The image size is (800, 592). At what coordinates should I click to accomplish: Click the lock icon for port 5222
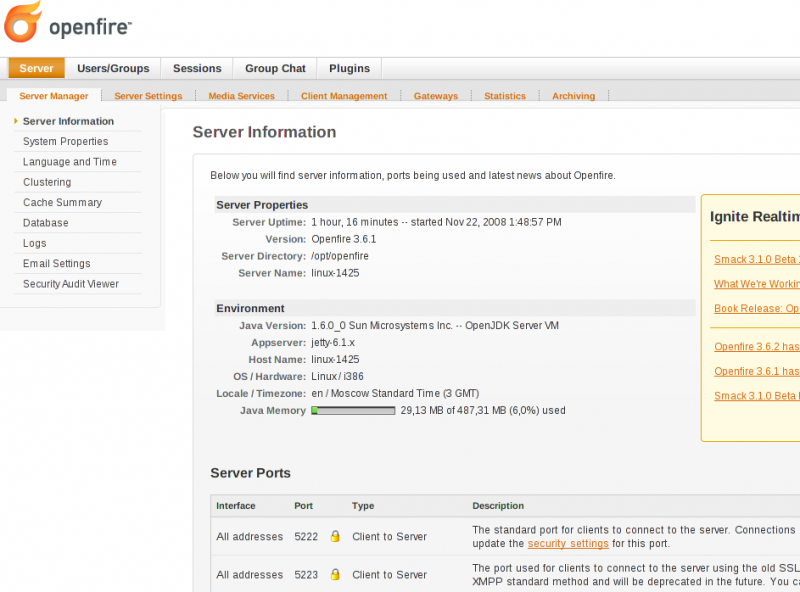tap(335, 536)
